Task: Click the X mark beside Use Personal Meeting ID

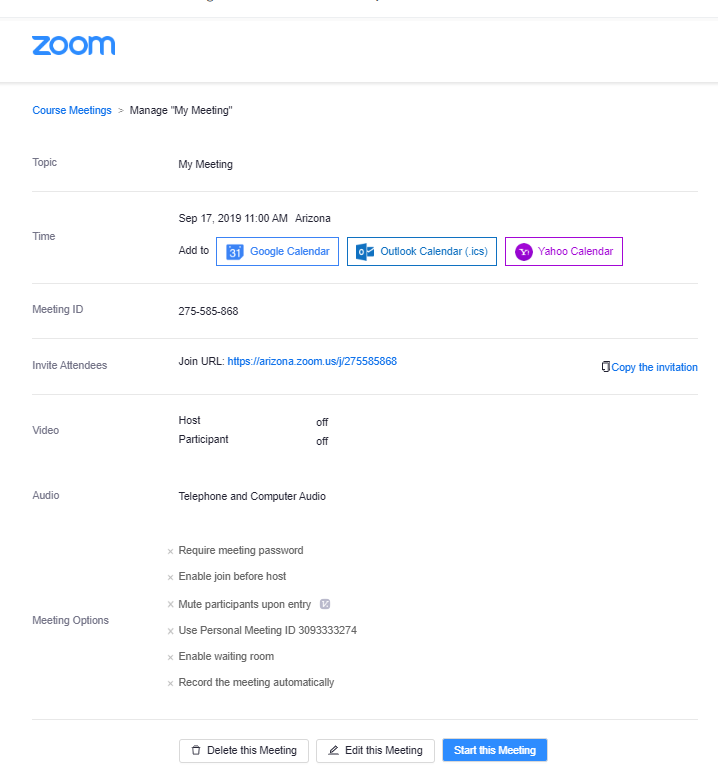Action: click(x=170, y=631)
